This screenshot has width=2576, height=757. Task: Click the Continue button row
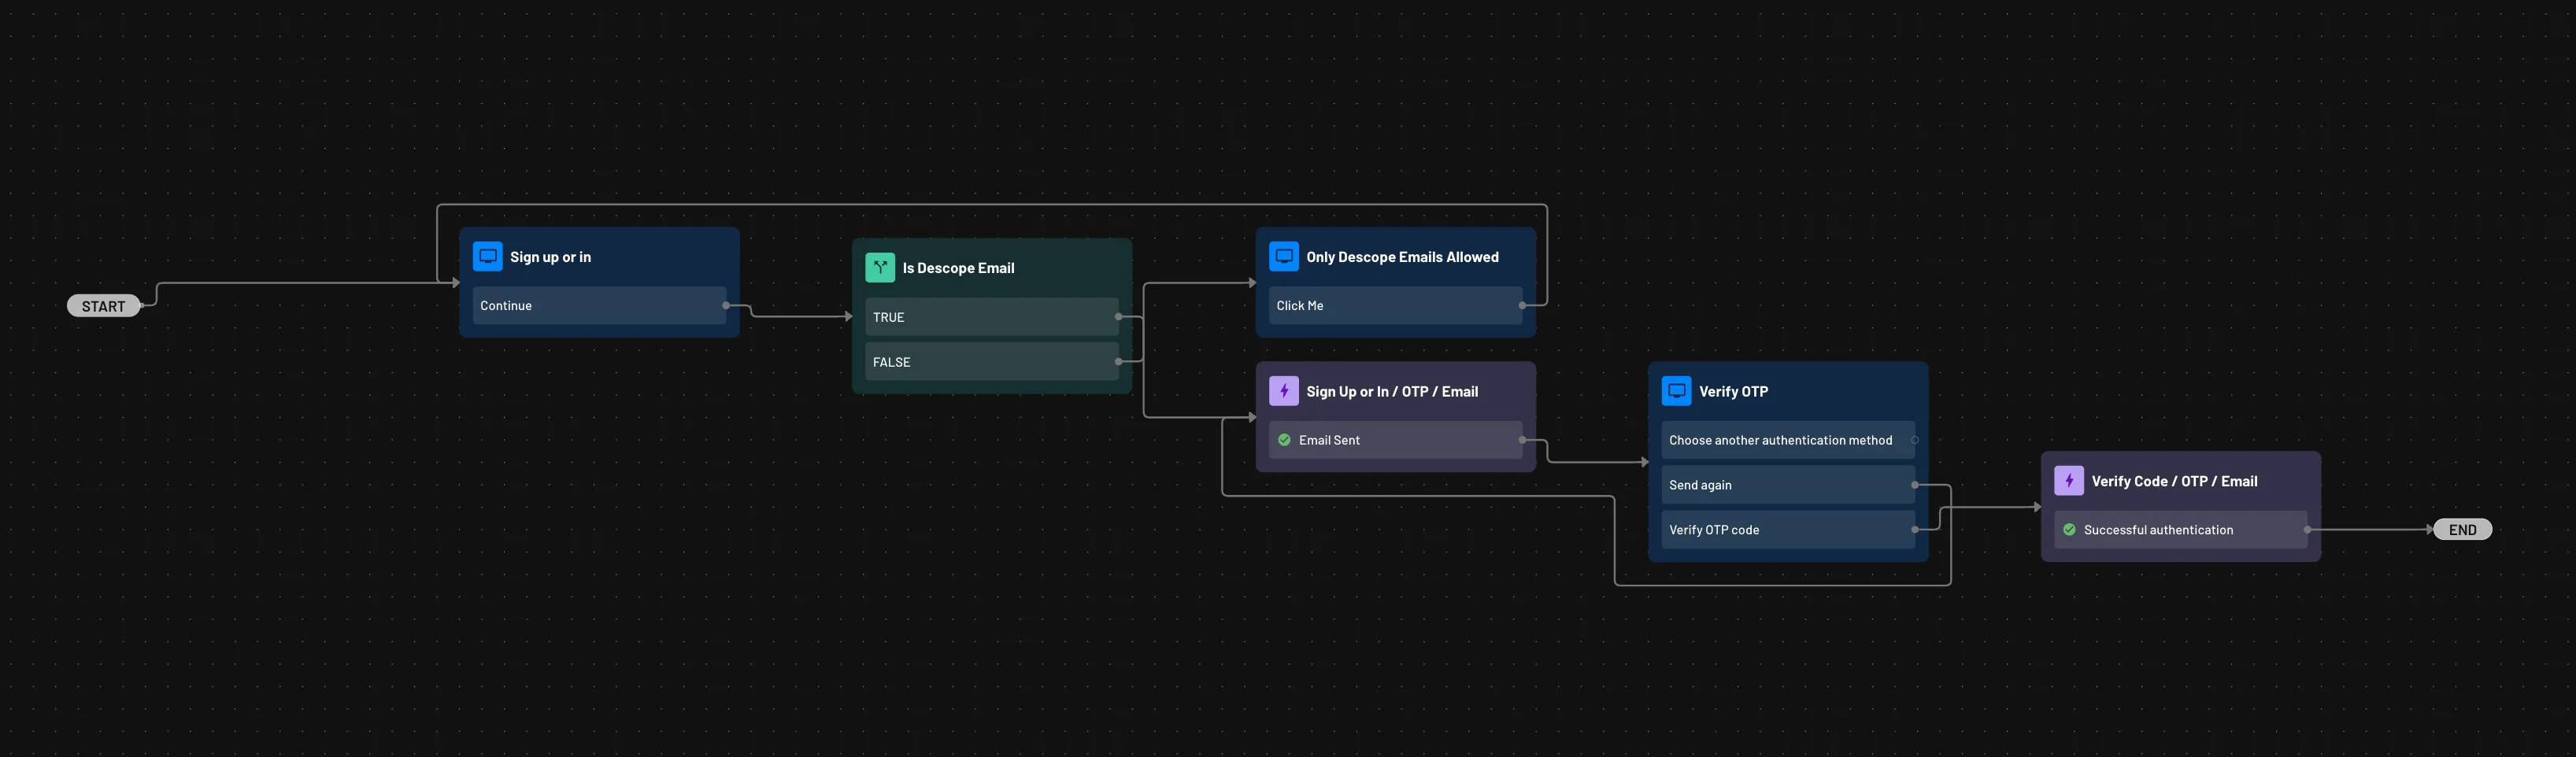[598, 306]
